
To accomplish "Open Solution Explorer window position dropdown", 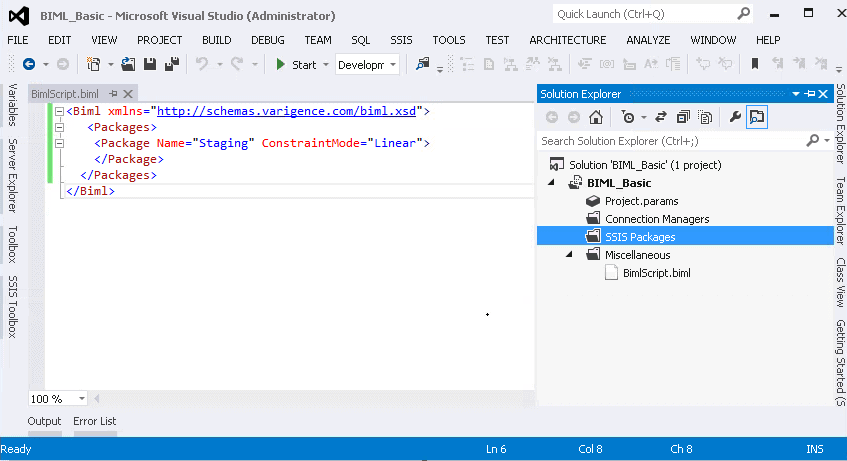I will pyautogui.click(x=796, y=94).
